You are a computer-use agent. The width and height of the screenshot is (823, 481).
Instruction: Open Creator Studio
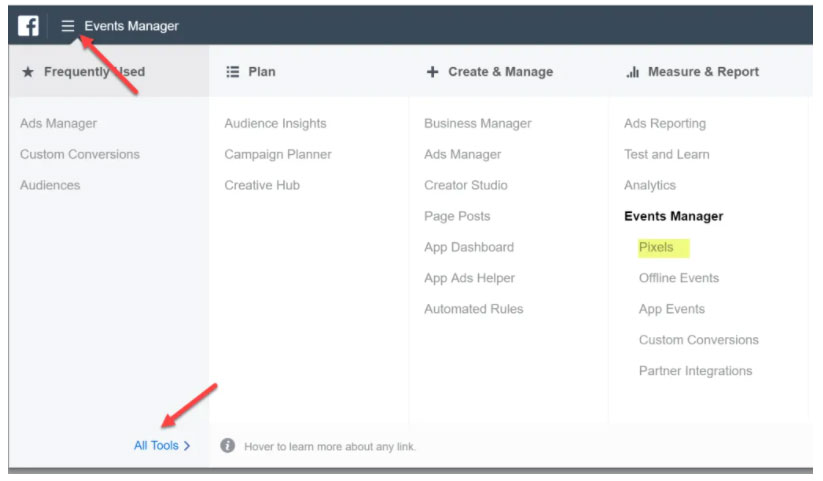pyautogui.click(x=465, y=186)
